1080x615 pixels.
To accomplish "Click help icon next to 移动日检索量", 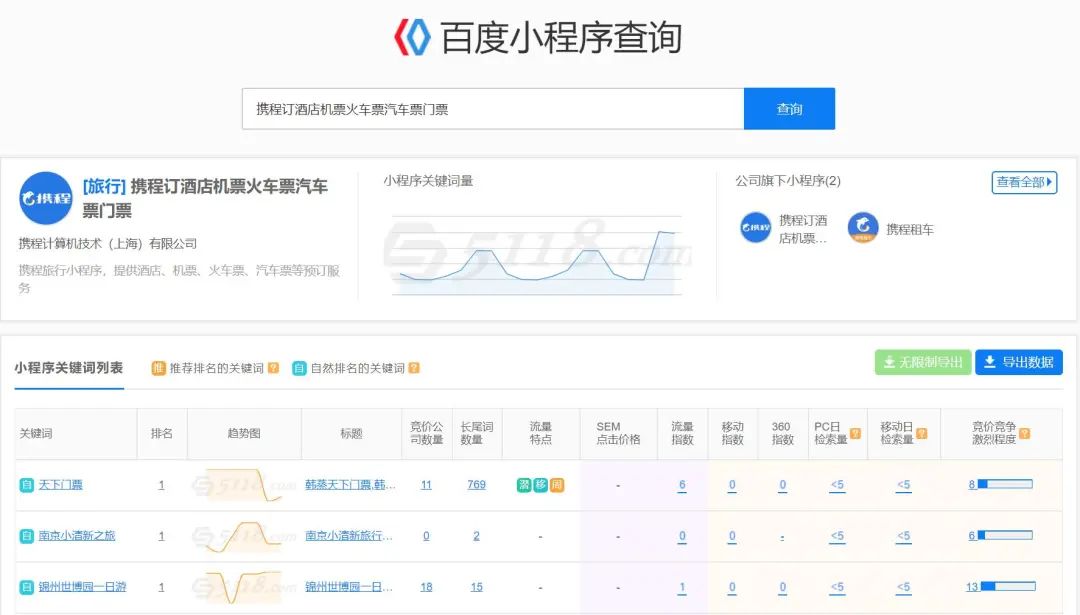I will [x=922, y=433].
